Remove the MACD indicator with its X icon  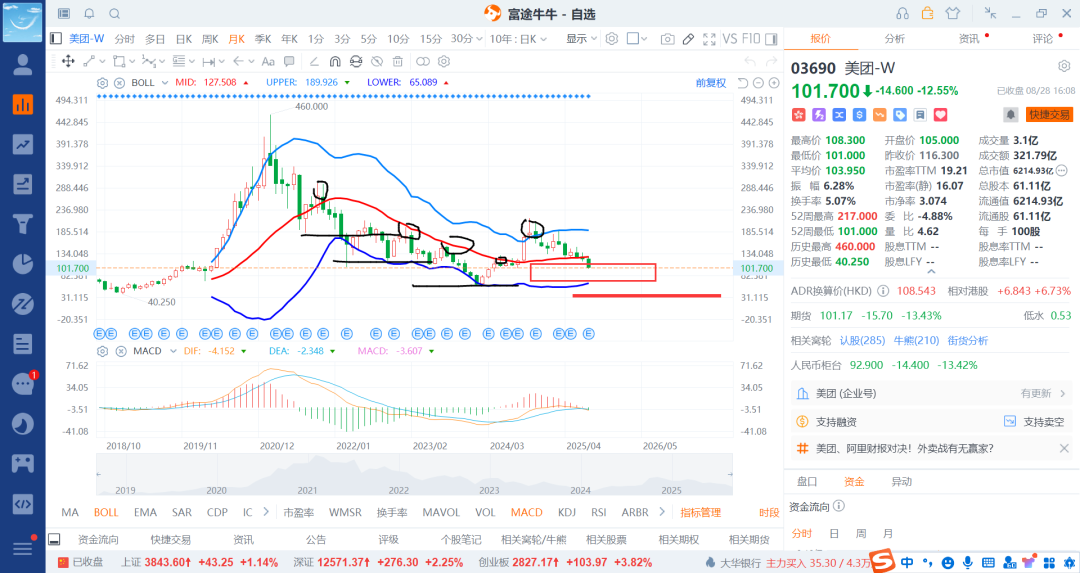121,351
